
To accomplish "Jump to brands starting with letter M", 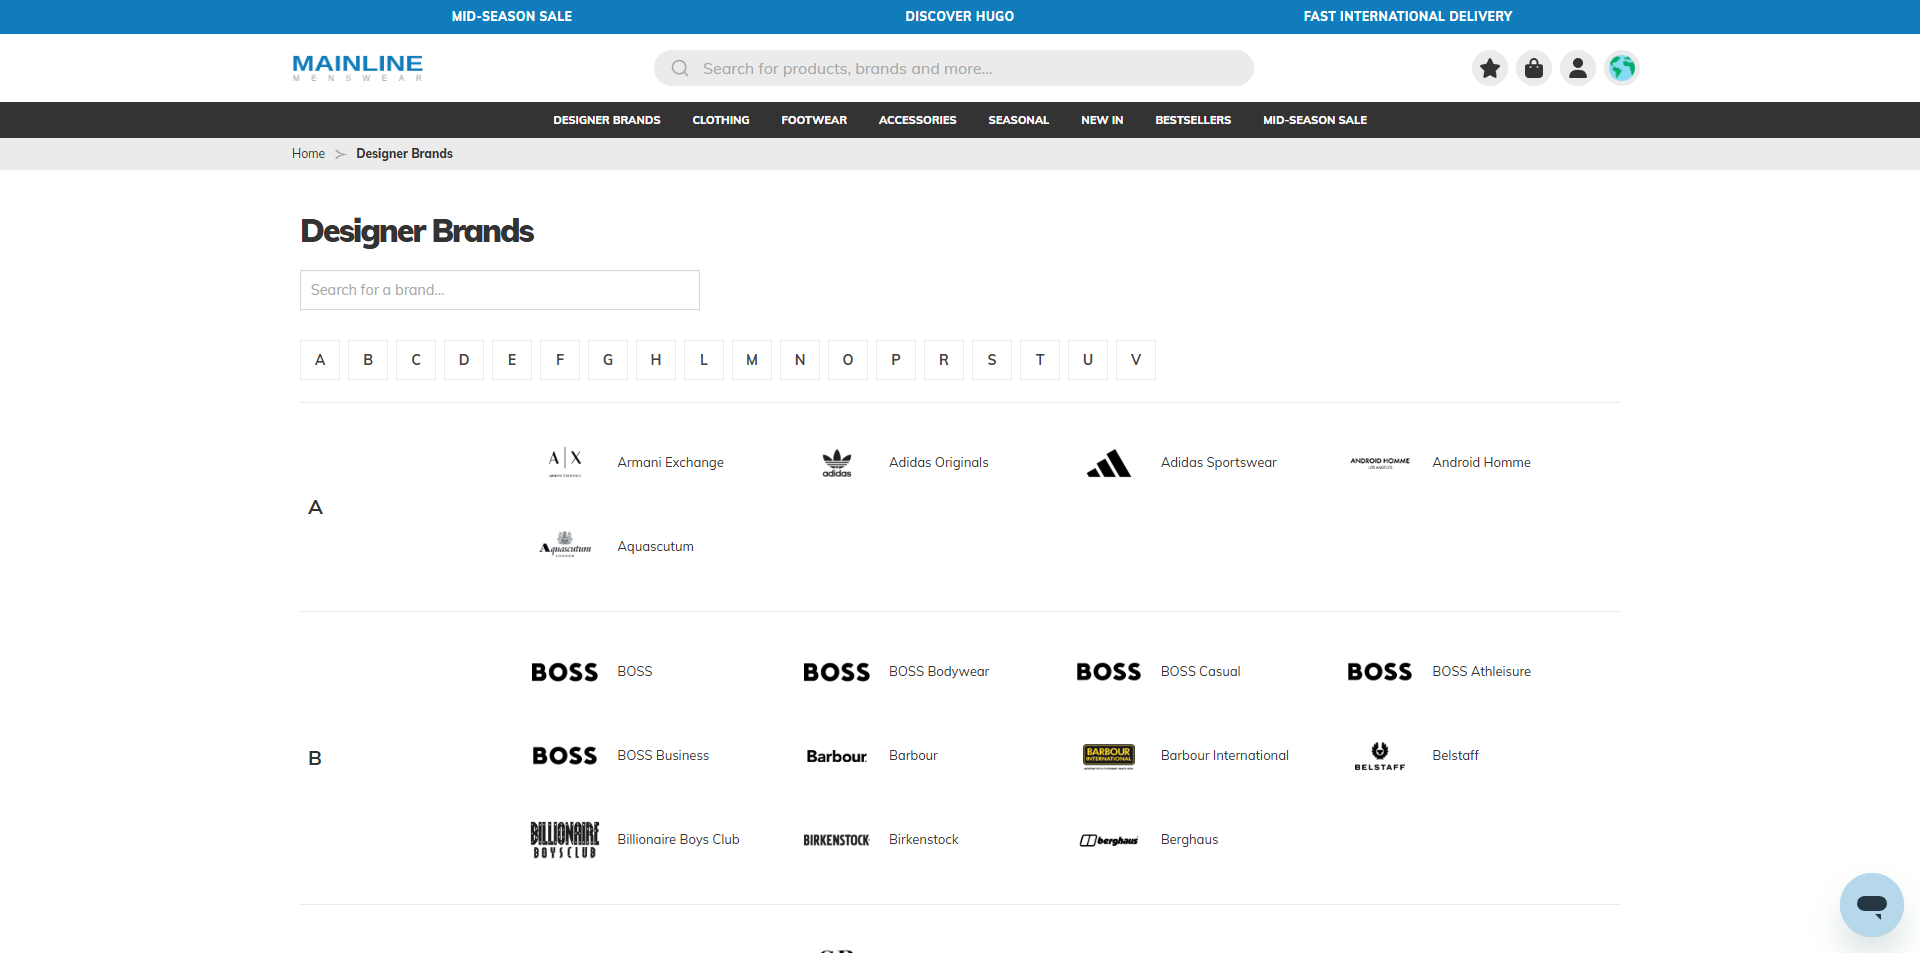I will point(752,360).
